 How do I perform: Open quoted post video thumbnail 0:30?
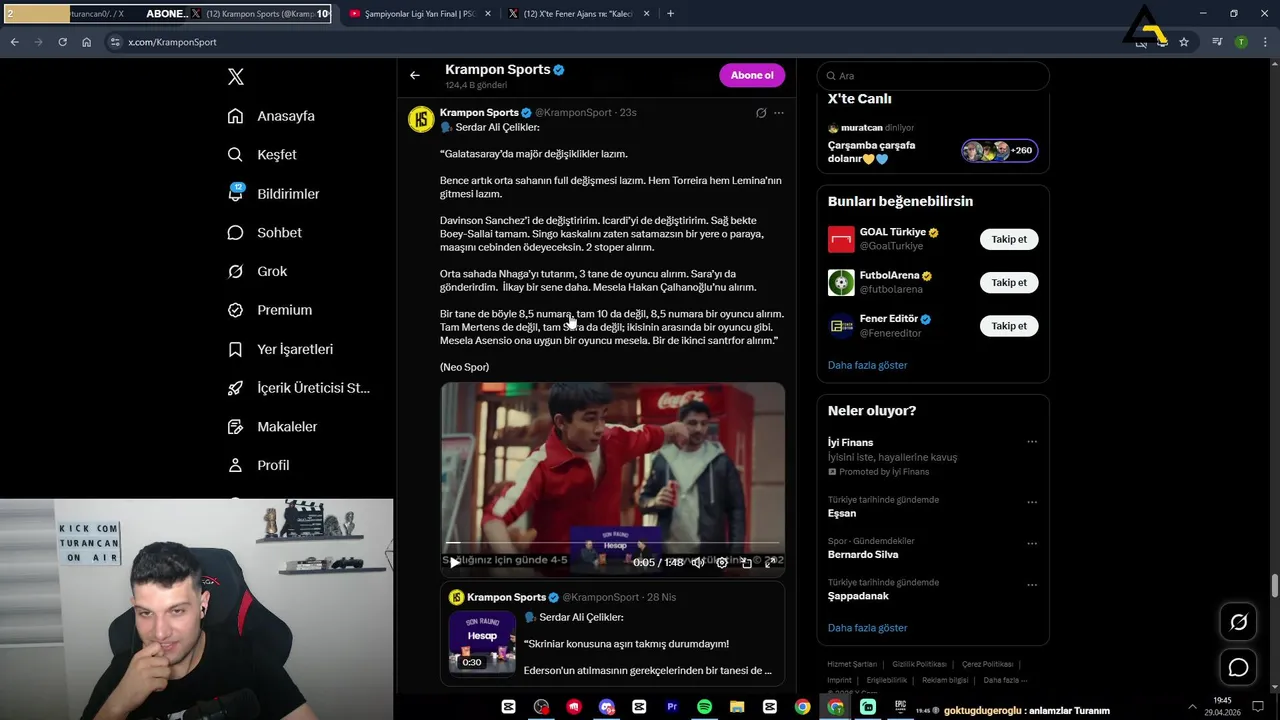click(482, 643)
